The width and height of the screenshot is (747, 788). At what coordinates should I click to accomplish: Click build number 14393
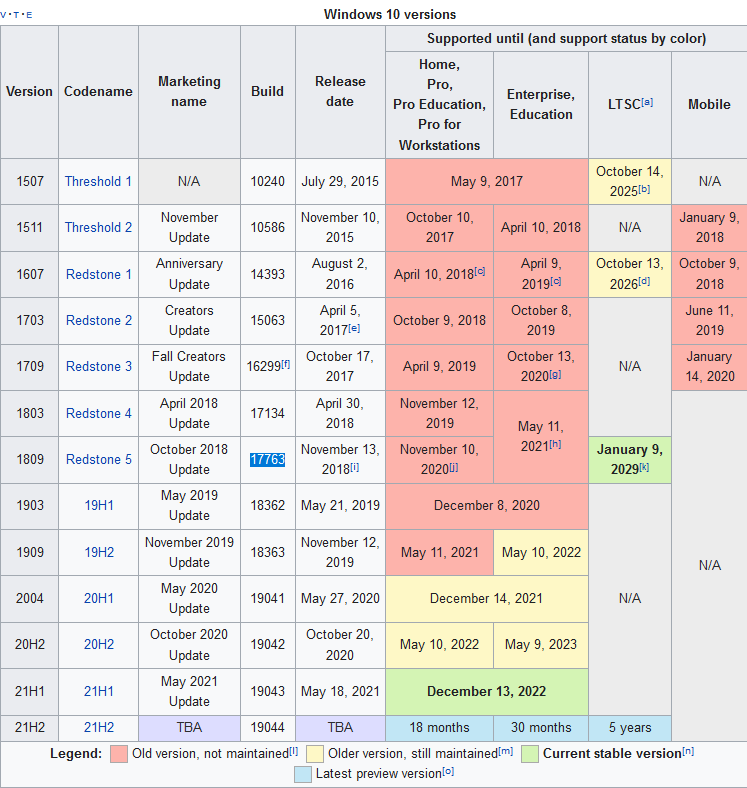coord(267,274)
